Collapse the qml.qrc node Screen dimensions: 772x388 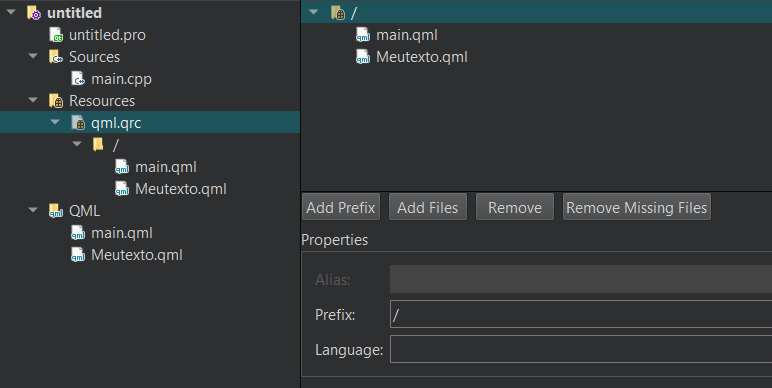[x=55, y=122]
